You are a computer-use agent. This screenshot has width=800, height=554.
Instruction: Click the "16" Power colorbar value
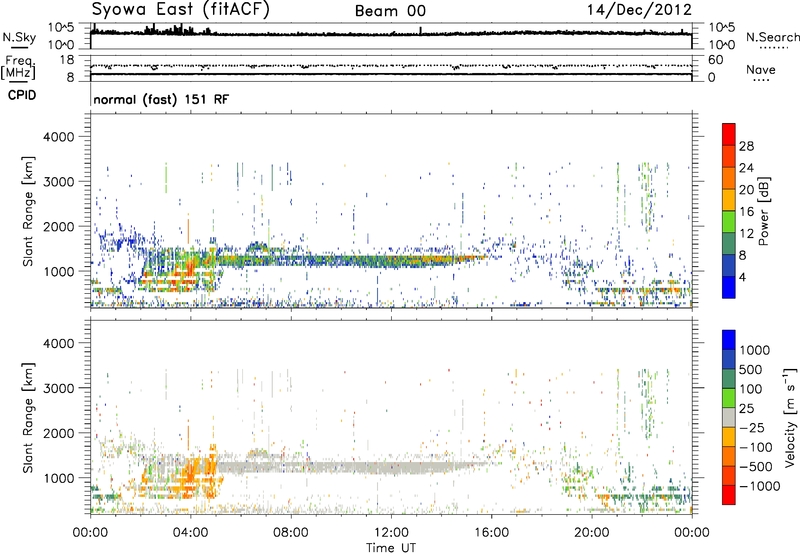(x=746, y=212)
